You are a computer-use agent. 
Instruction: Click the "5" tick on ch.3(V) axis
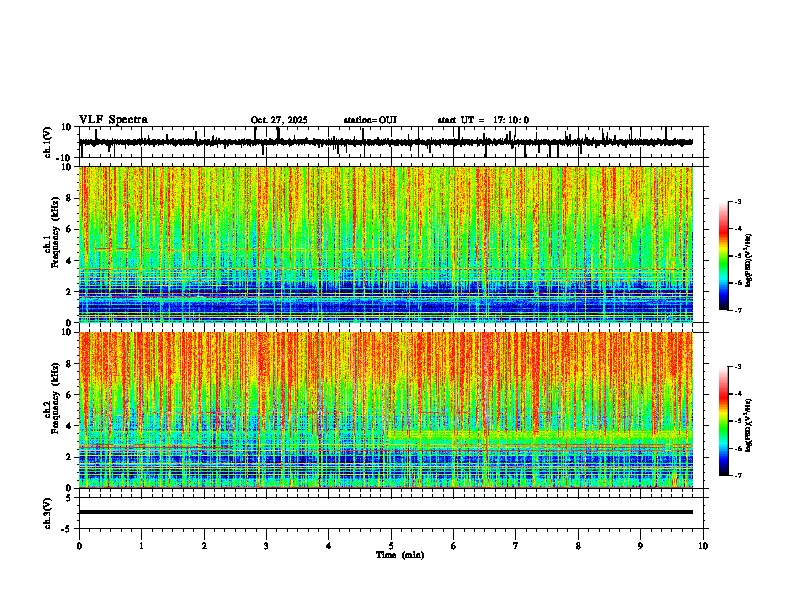pyautogui.click(x=70, y=497)
